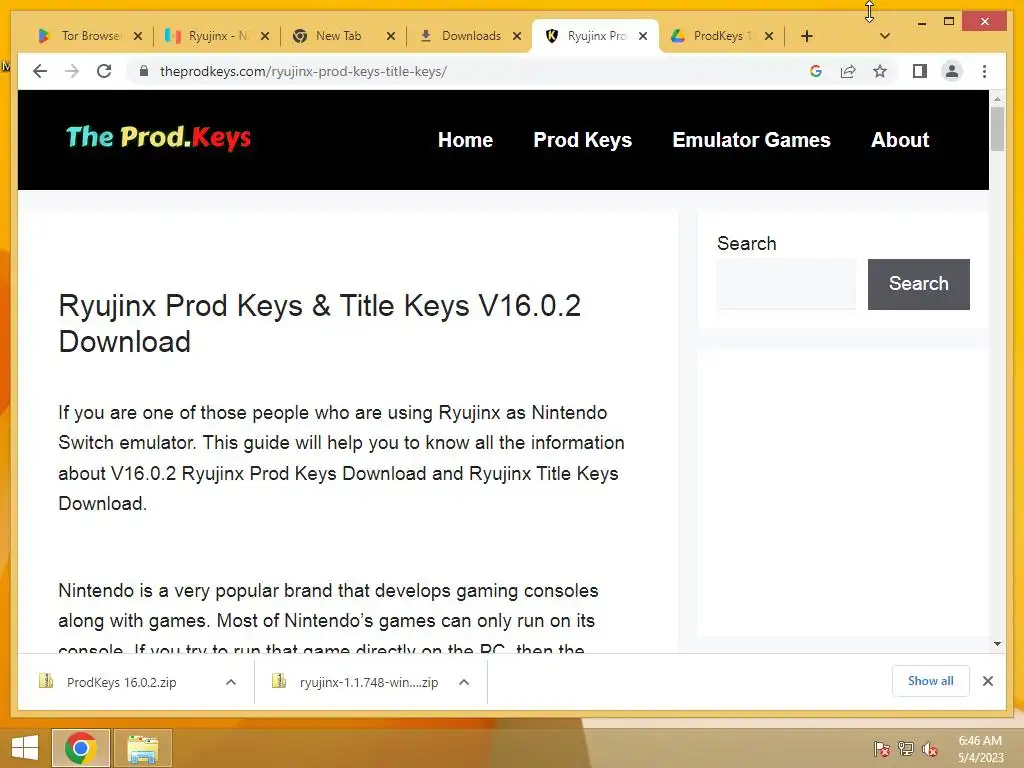Image resolution: width=1024 pixels, height=768 pixels.
Task: Open File Explorer from the taskbar
Action: coord(142,748)
